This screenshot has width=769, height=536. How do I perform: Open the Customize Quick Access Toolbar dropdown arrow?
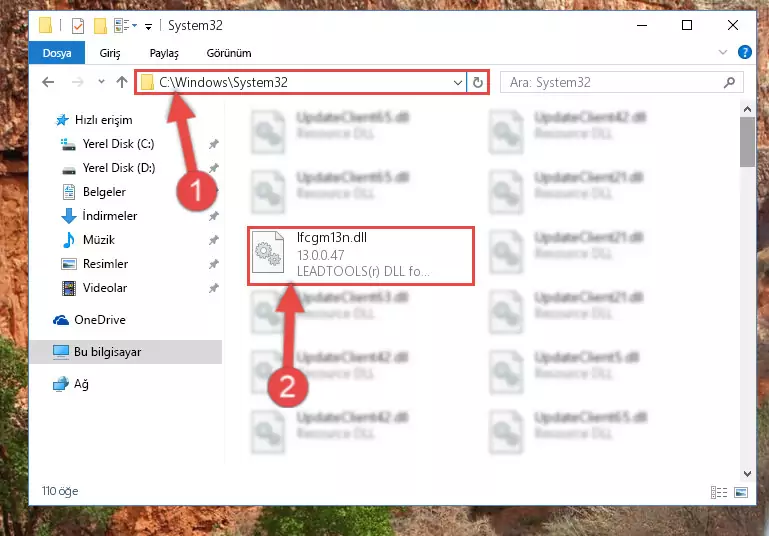pyautogui.click(x=148, y=26)
